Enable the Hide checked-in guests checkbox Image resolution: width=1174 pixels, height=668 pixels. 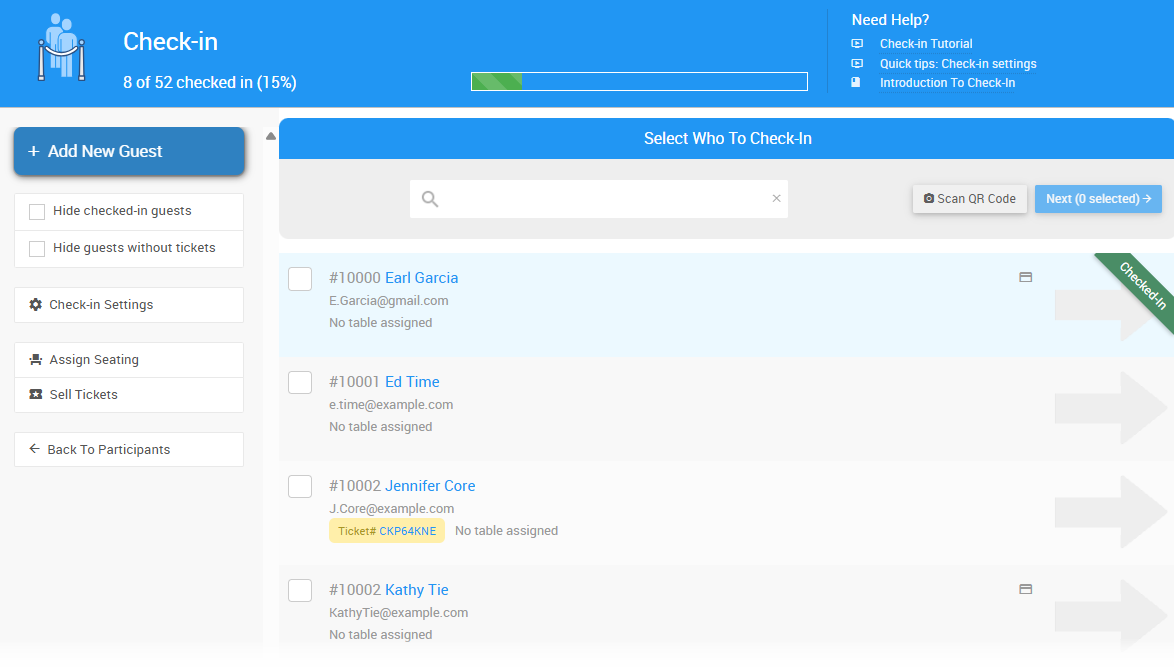pos(37,211)
